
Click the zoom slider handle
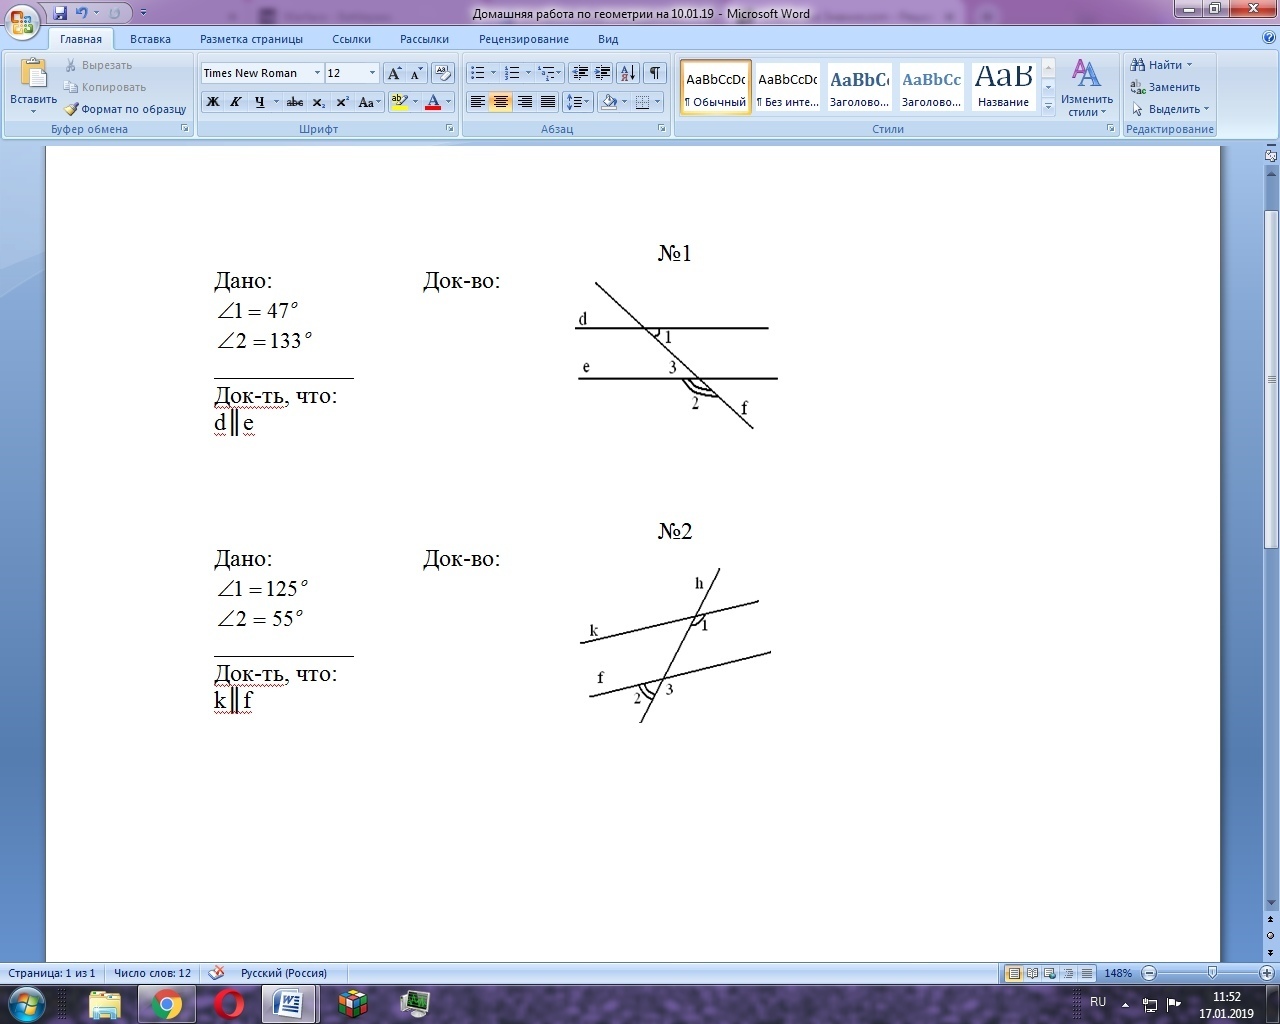tap(1212, 973)
